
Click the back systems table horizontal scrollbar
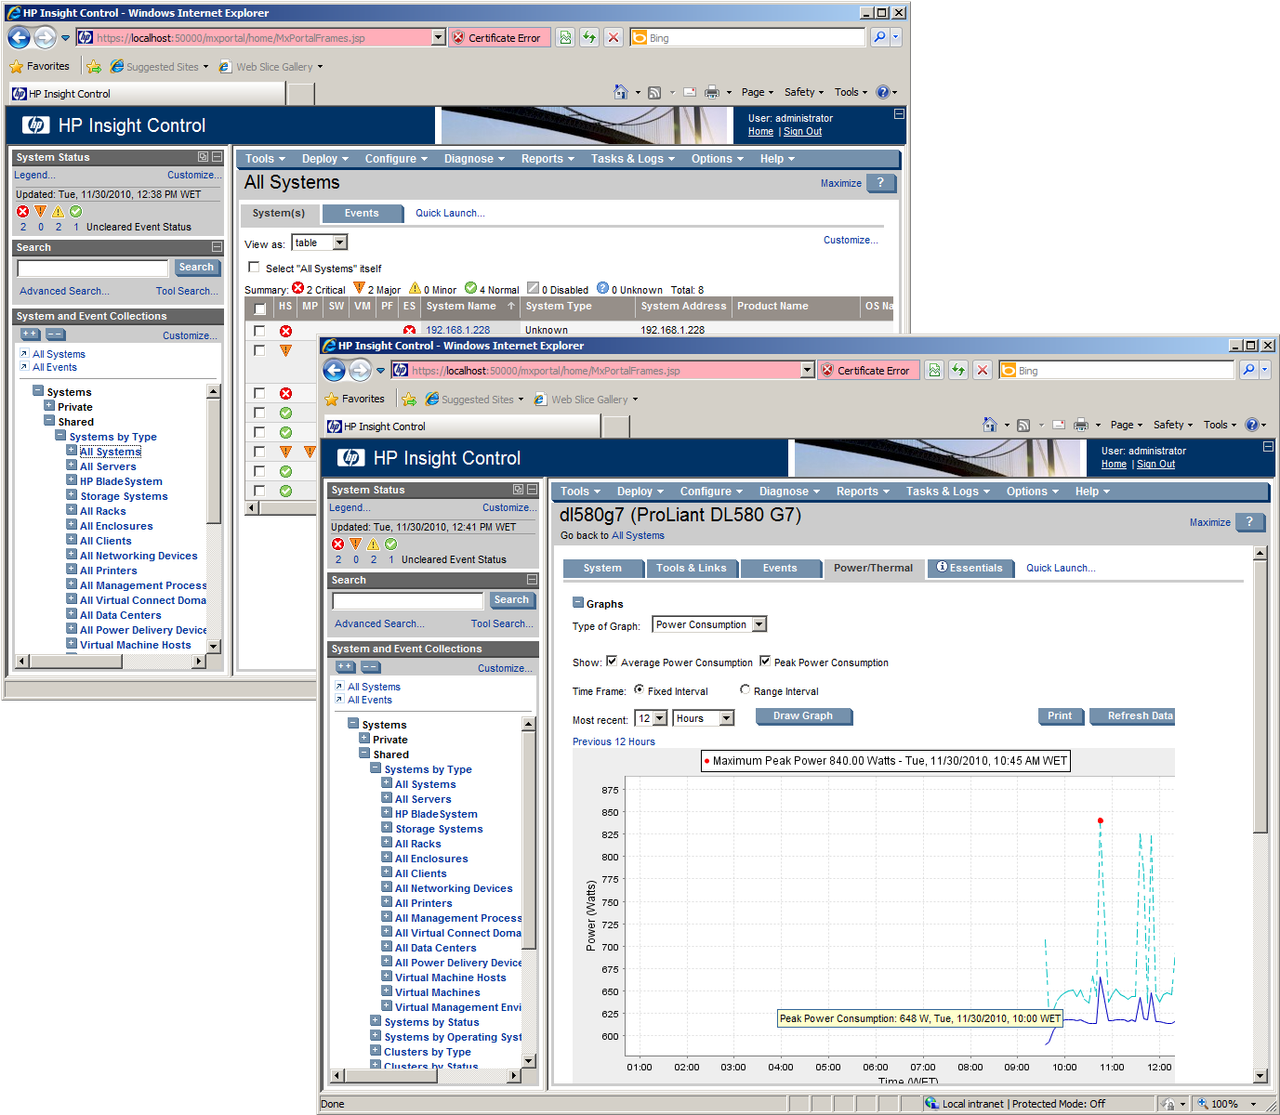point(281,507)
